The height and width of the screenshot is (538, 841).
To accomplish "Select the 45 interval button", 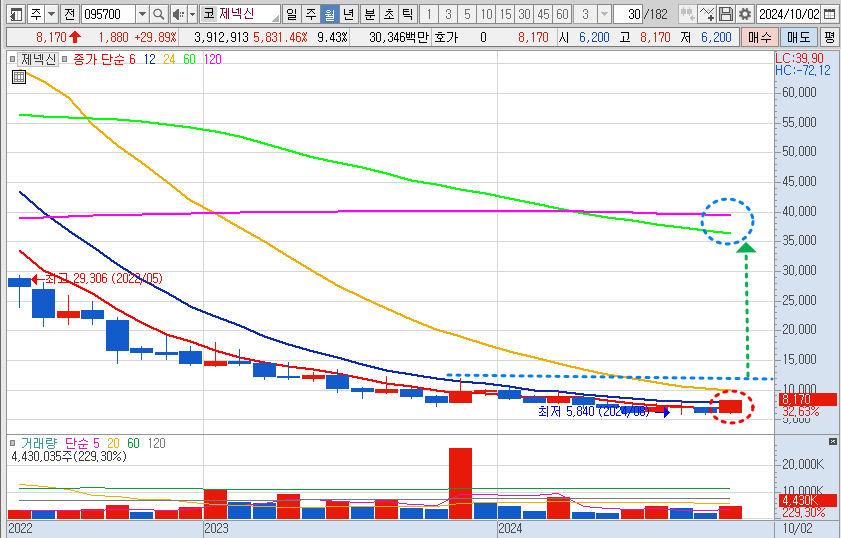I will click(543, 14).
